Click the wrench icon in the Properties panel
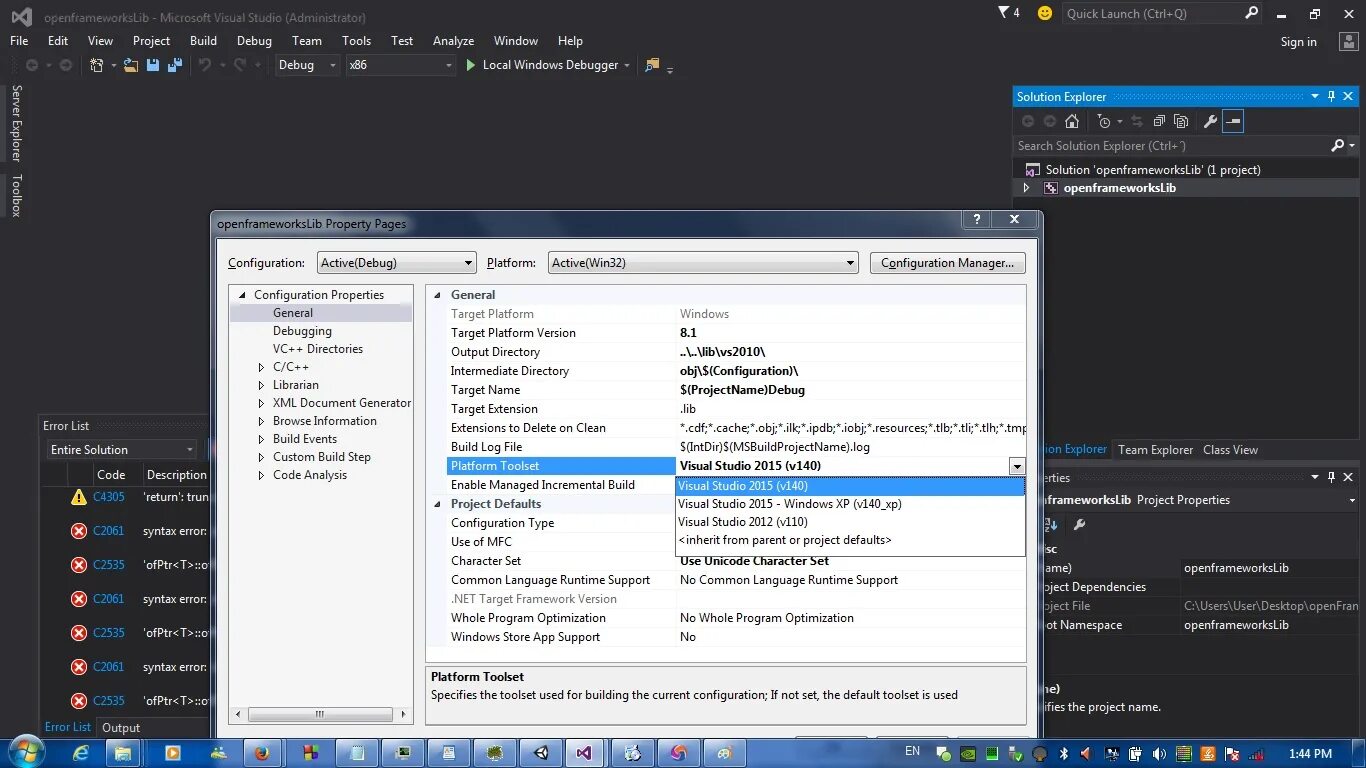Viewport: 1366px width, 768px height. pos(1079,524)
